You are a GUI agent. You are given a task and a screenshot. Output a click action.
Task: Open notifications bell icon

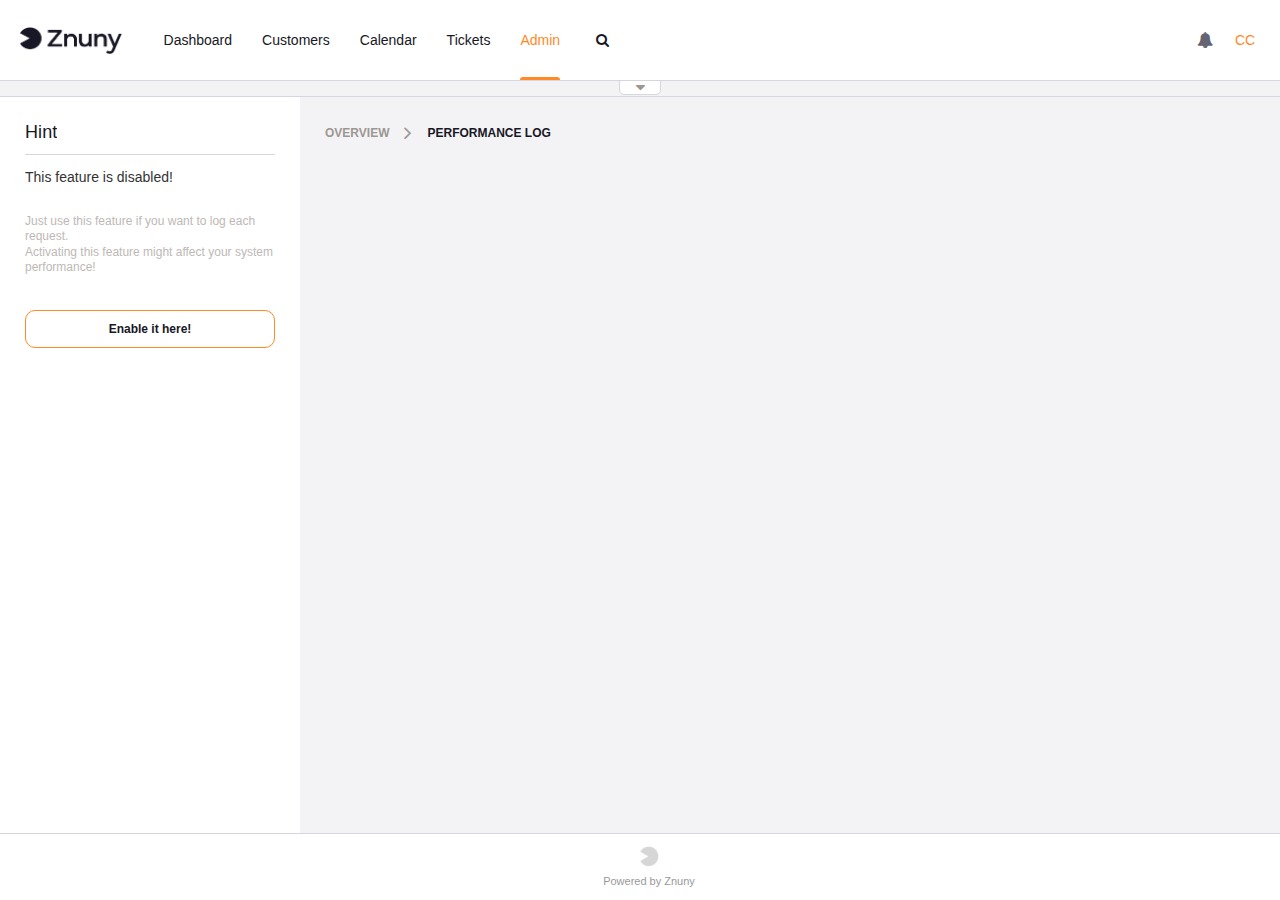1205,40
